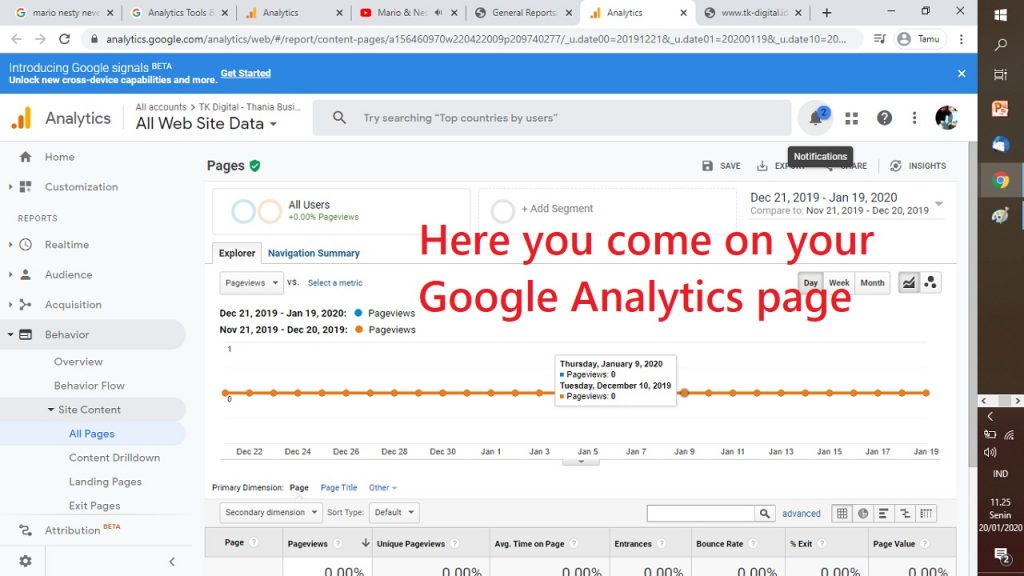Switch to motion chart view icon
The height and width of the screenshot is (576, 1024).
(931, 283)
